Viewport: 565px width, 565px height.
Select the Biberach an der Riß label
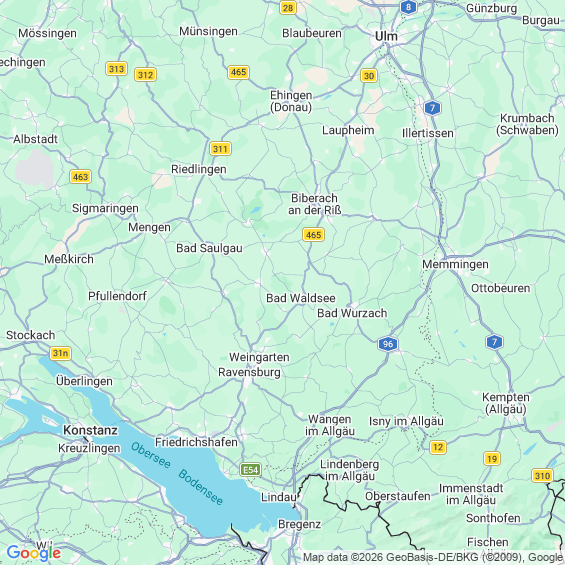315,204
